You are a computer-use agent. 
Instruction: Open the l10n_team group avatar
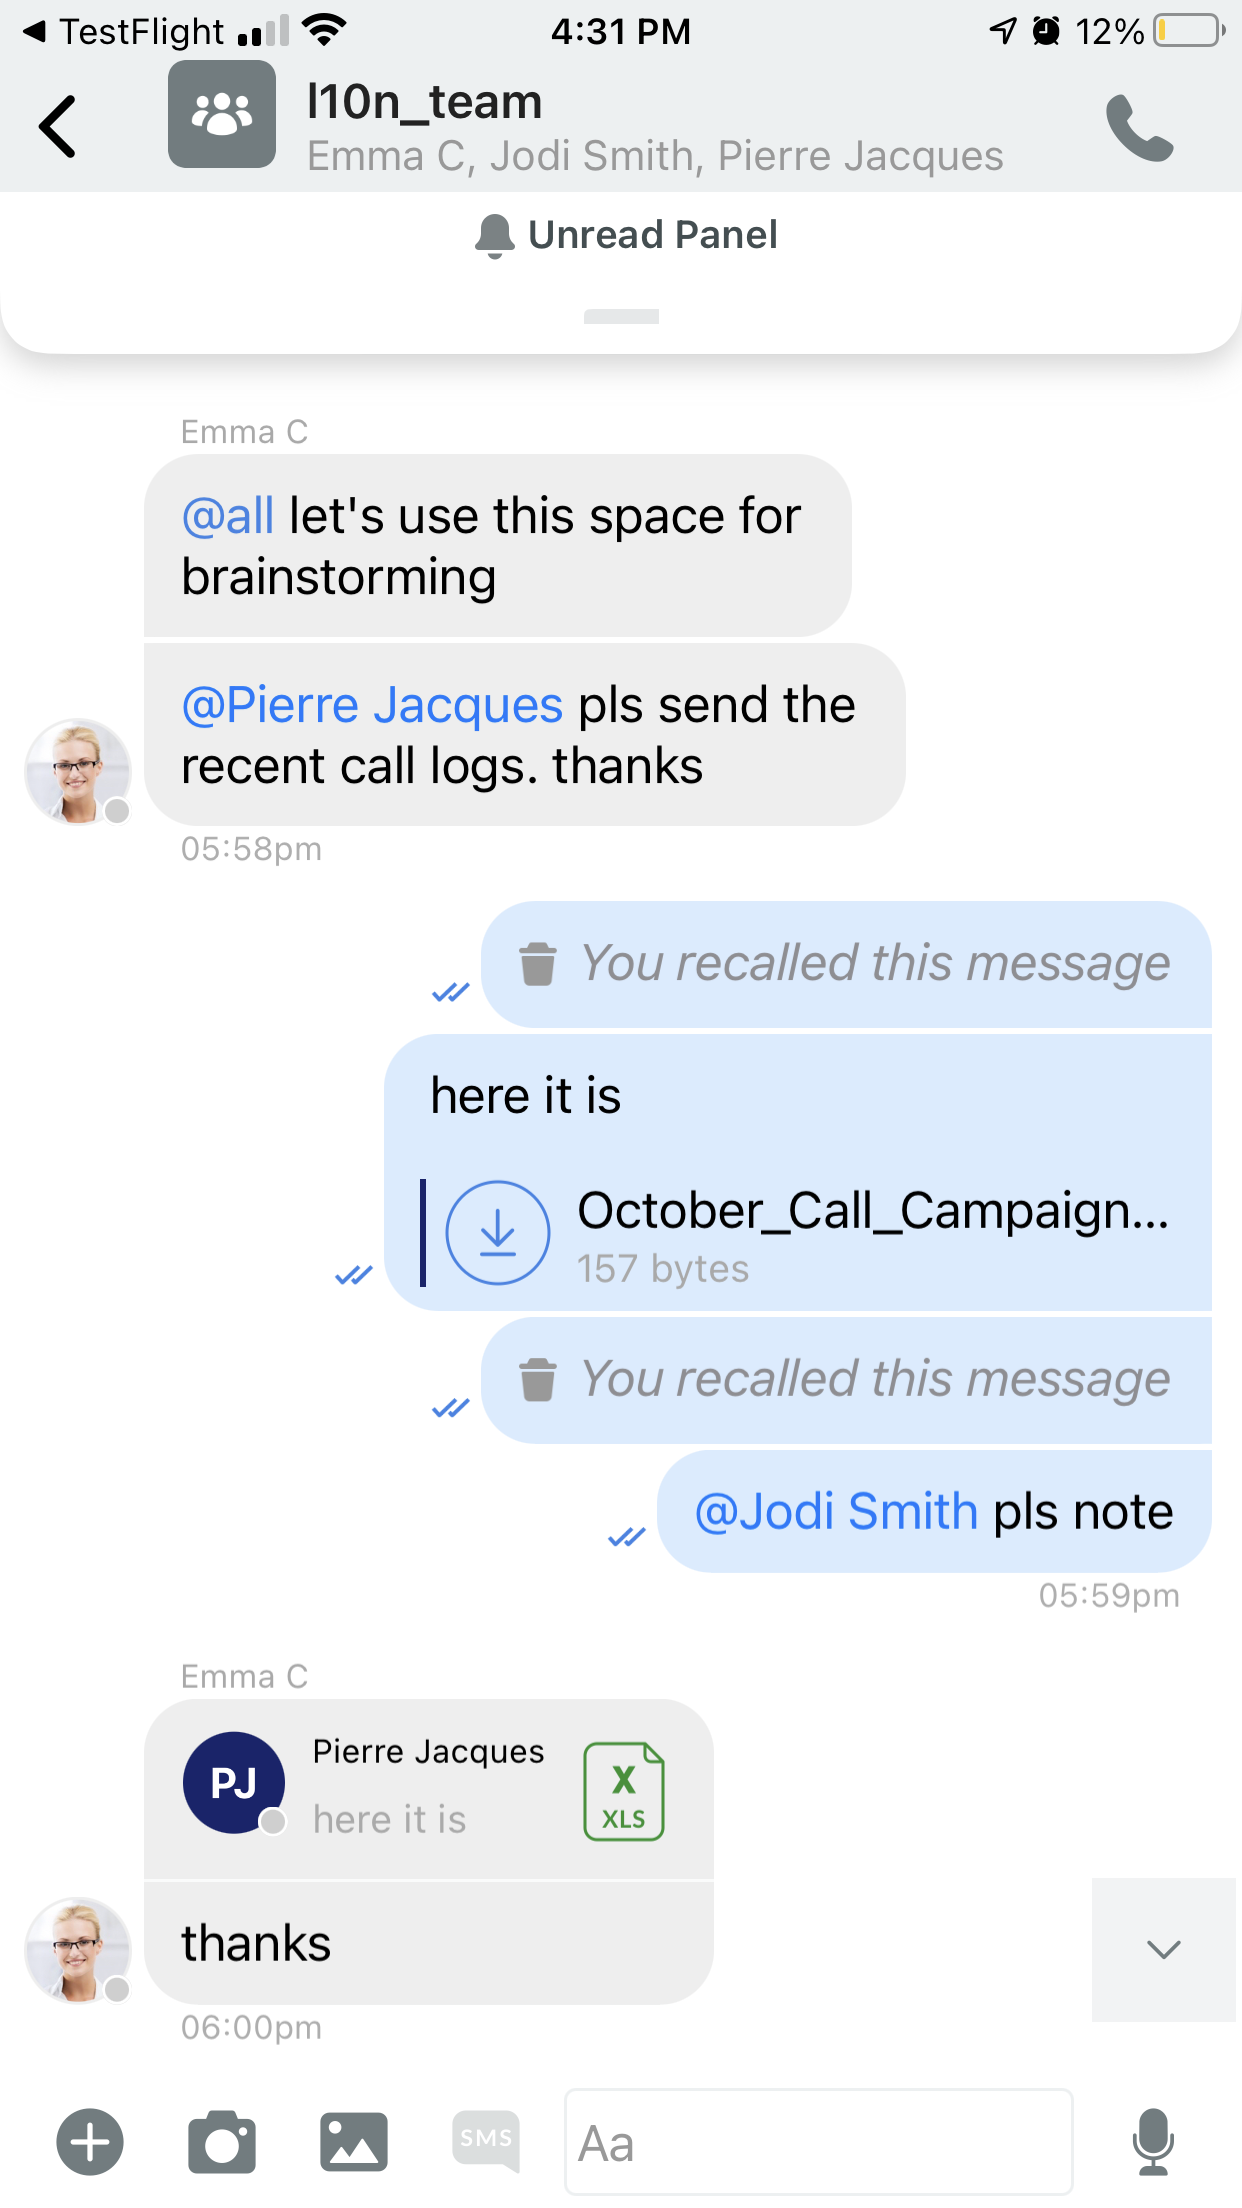(x=222, y=115)
